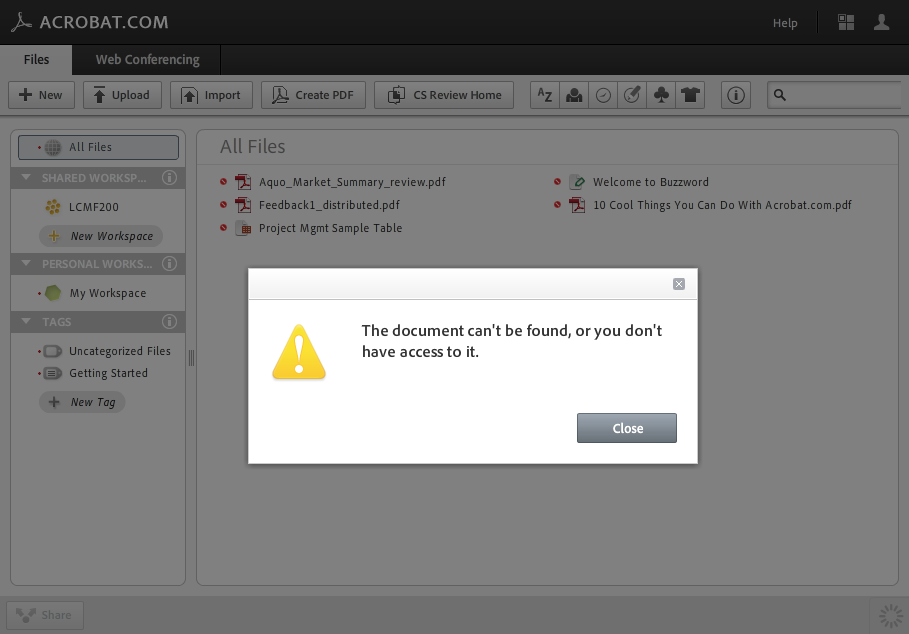Click the Create PDF button
The height and width of the screenshot is (634, 909).
(314, 95)
